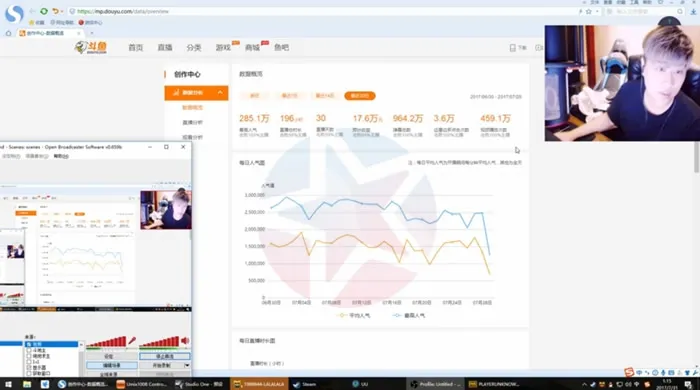
Task: Click the browser home icon beside tab
Action: (8, 33)
